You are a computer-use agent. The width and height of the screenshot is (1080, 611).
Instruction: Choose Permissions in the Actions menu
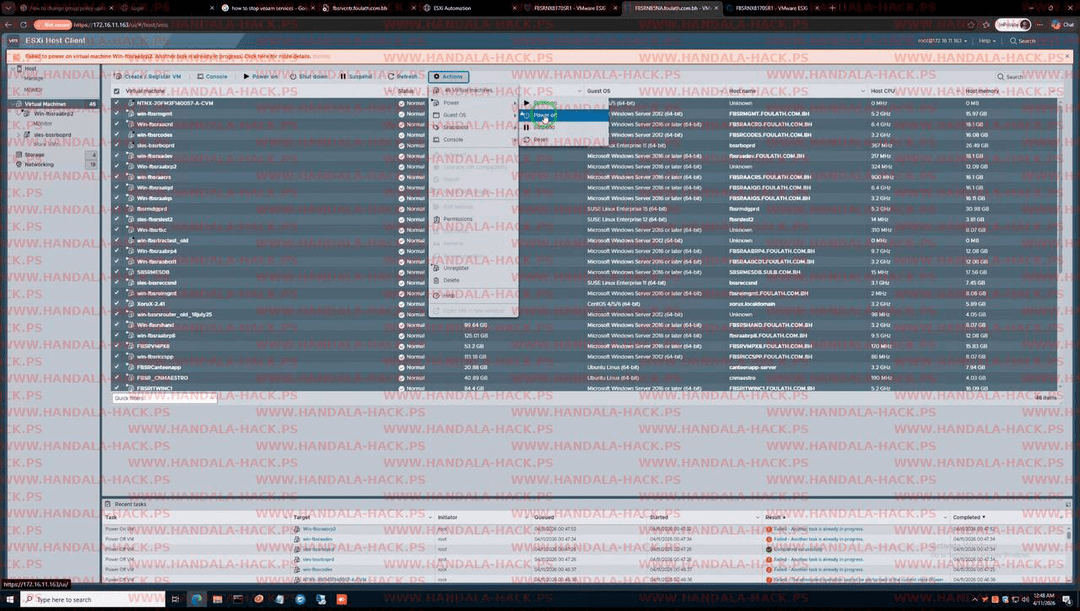(x=474, y=219)
